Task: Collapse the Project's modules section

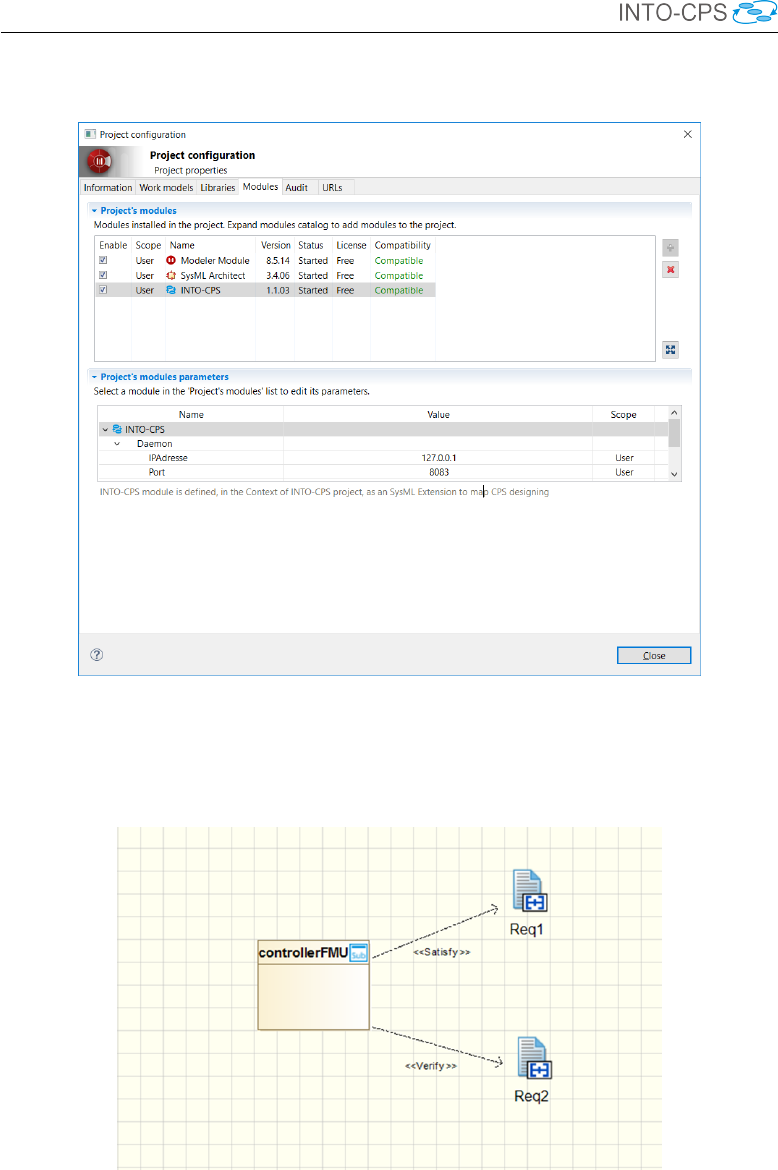Action: tap(94, 211)
